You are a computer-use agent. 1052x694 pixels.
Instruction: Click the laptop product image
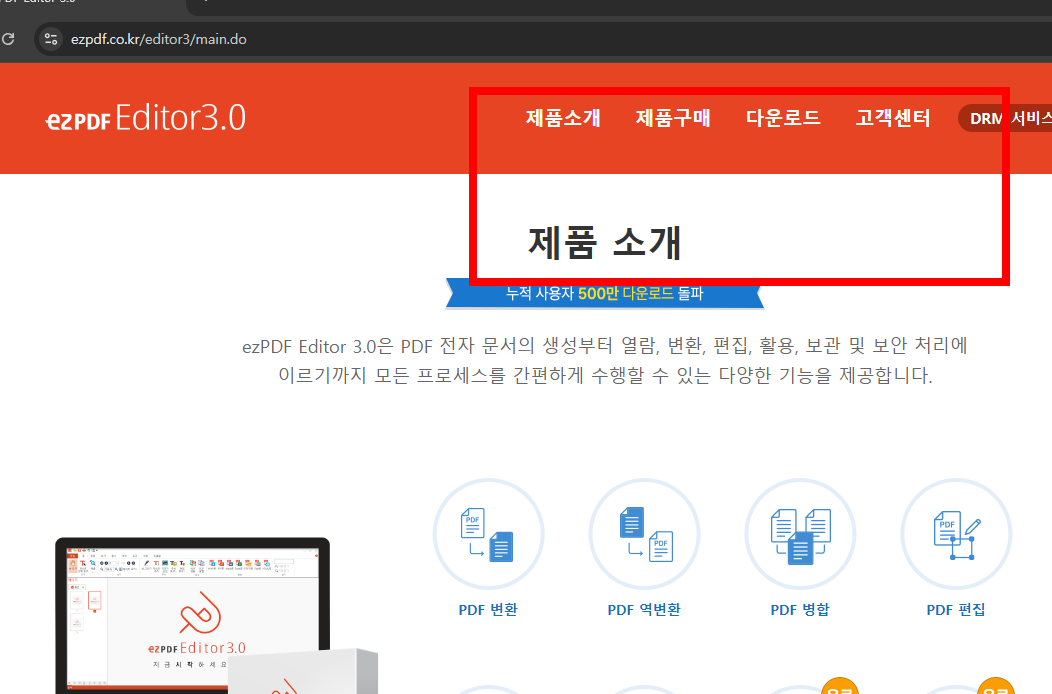(193, 615)
